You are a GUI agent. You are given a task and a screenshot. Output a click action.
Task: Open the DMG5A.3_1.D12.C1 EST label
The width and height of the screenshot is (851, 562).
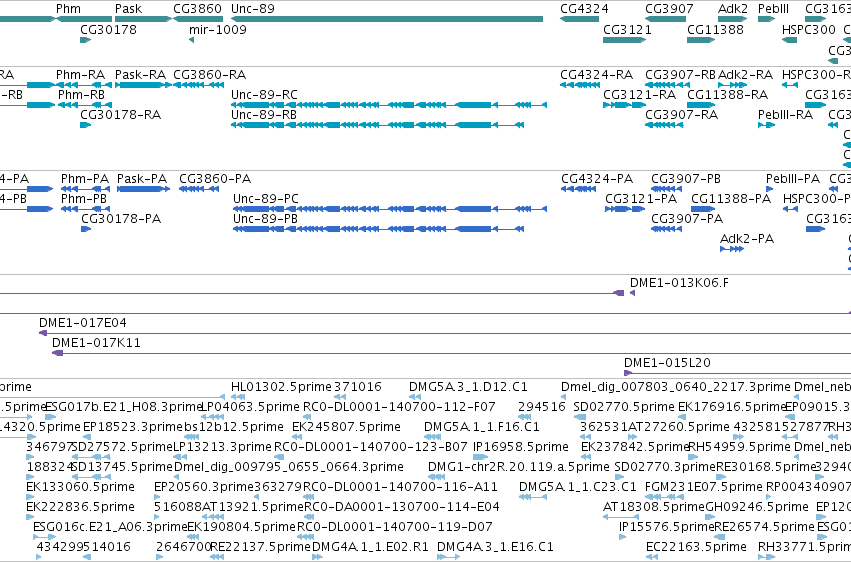point(468,387)
